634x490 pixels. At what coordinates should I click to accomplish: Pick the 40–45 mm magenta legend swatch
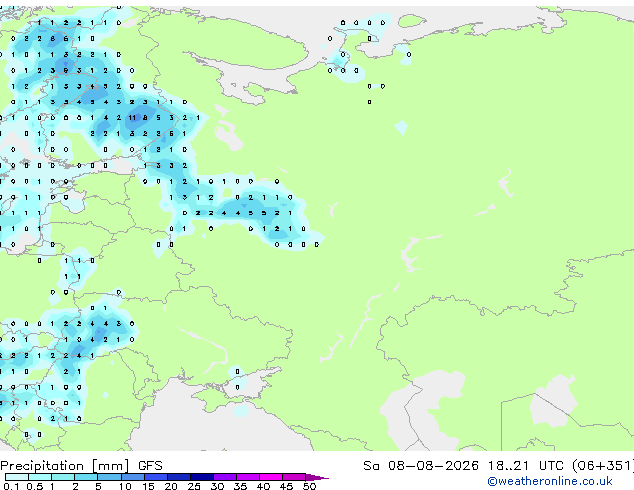pyautogui.click(x=271, y=477)
